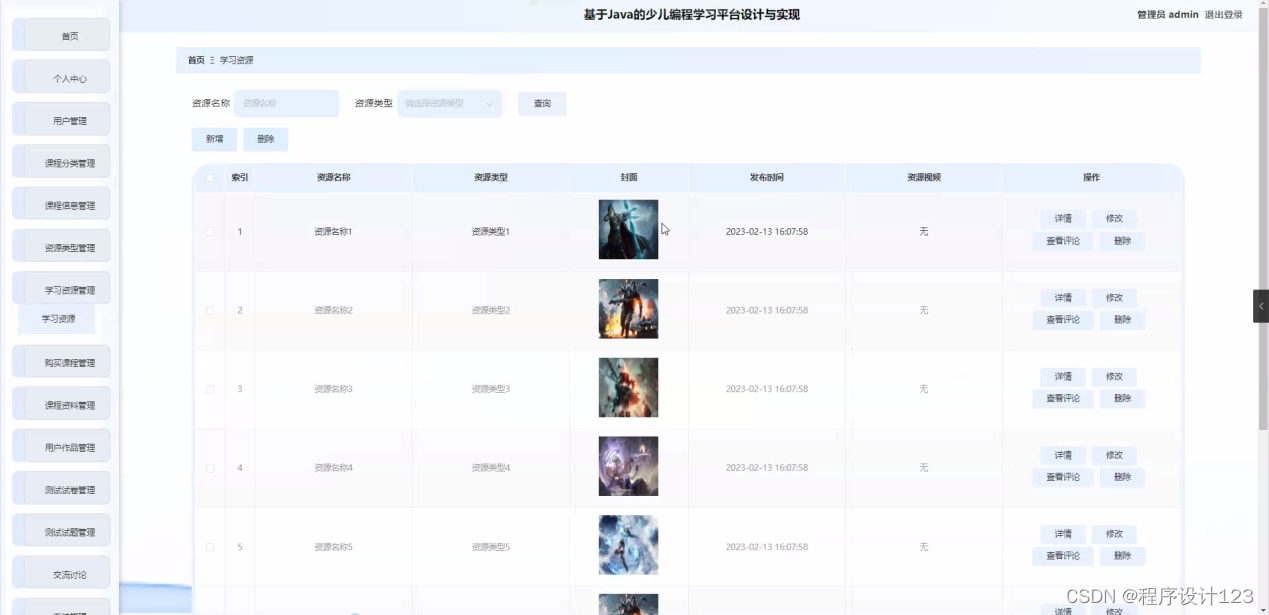Open cover thumbnail of 资源名称4

[x=628, y=466]
